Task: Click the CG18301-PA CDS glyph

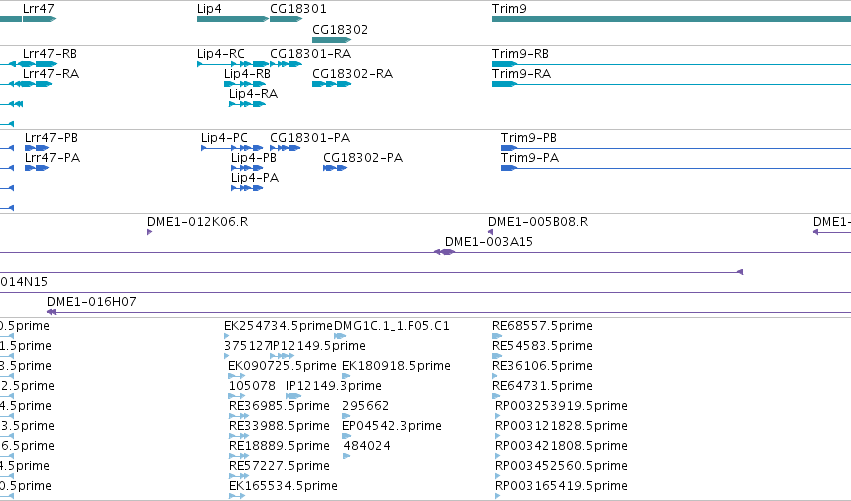Action: (x=285, y=148)
